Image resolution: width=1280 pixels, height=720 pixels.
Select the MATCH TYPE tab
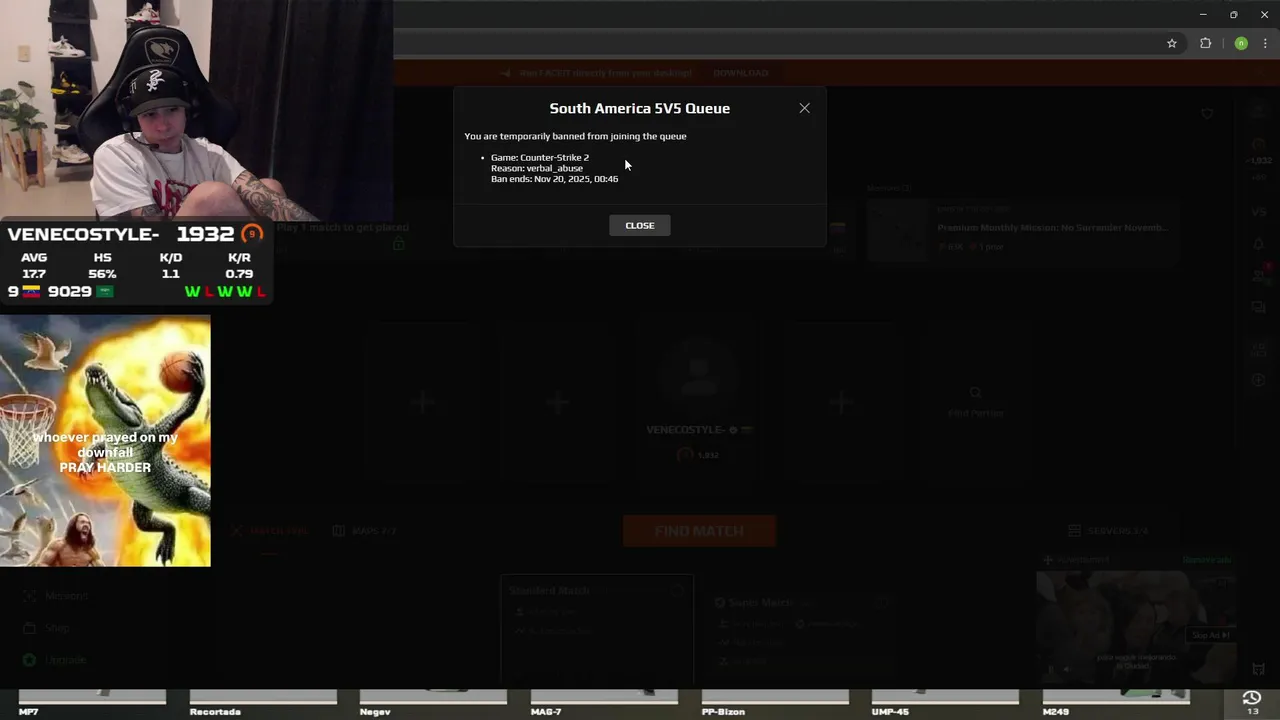pos(270,531)
